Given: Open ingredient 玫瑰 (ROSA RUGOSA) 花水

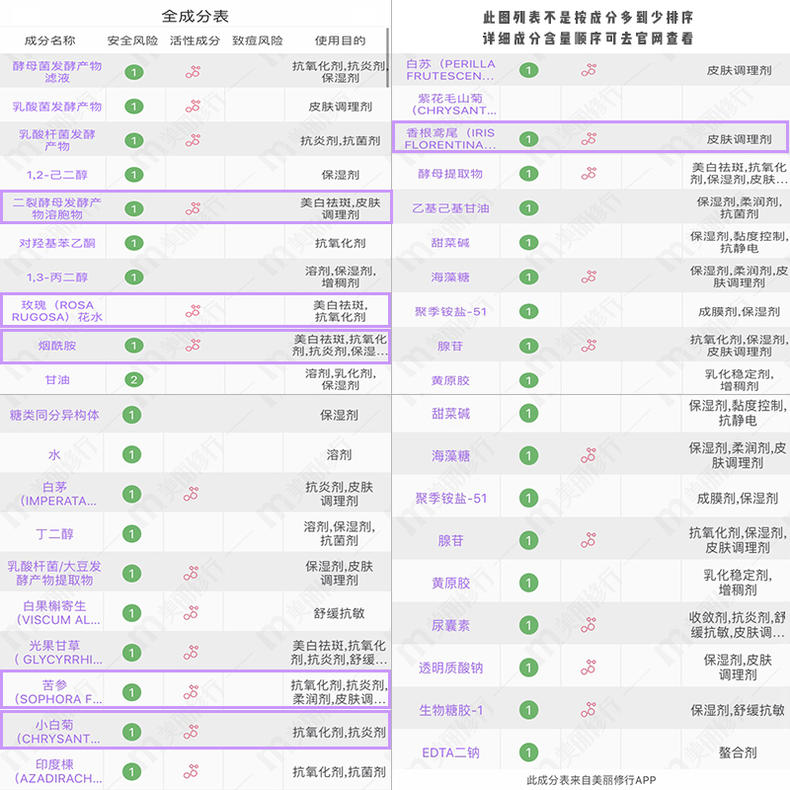Looking at the screenshot, I should coord(57,311).
